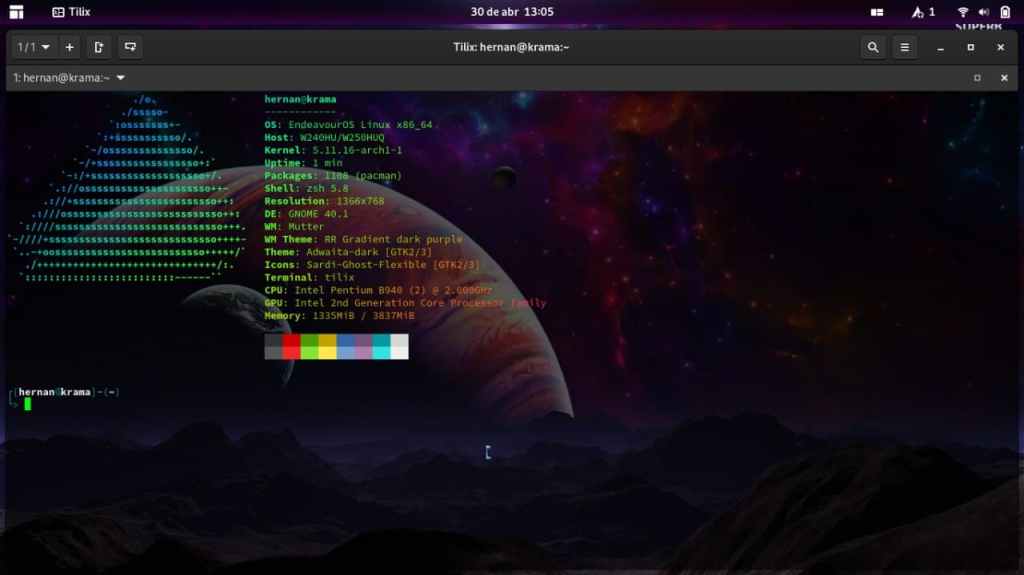Viewport: 1024px width, 575px height.
Task: Open the GNOME Activities overview icon
Action: [x=16, y=12]
